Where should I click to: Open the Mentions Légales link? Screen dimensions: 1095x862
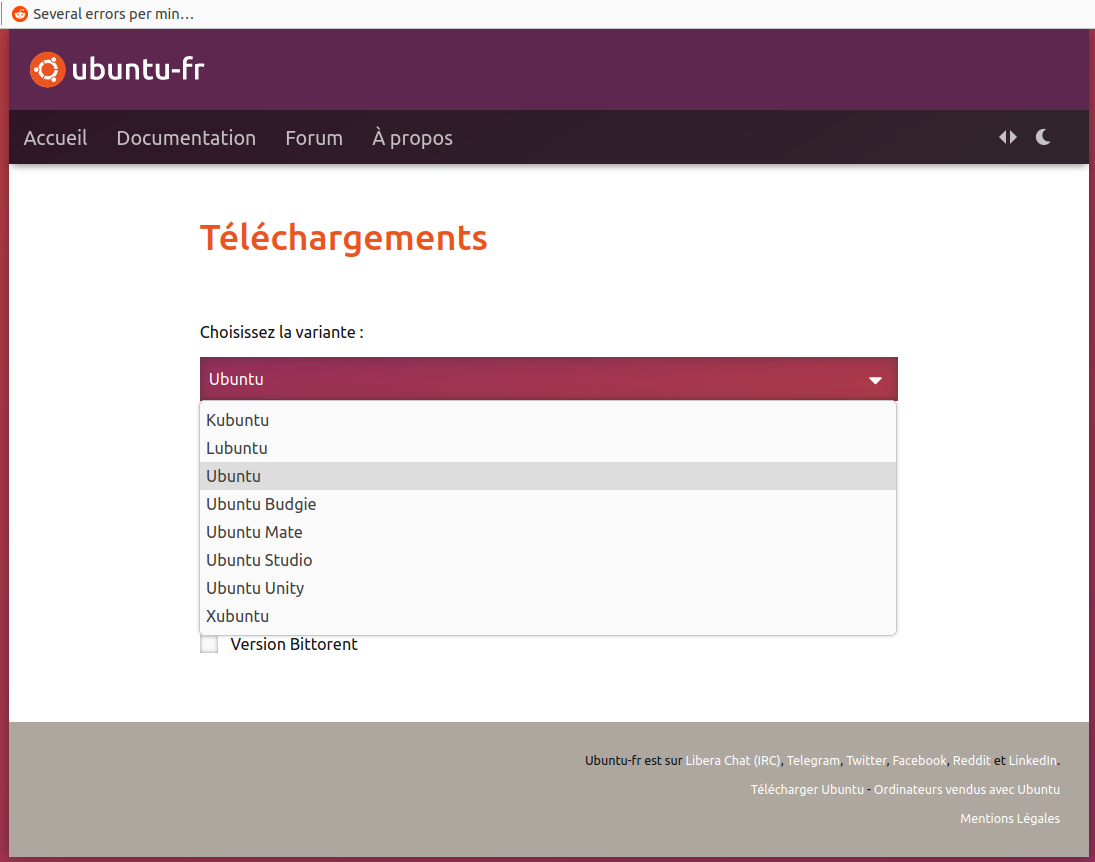tap(1010, 818)
